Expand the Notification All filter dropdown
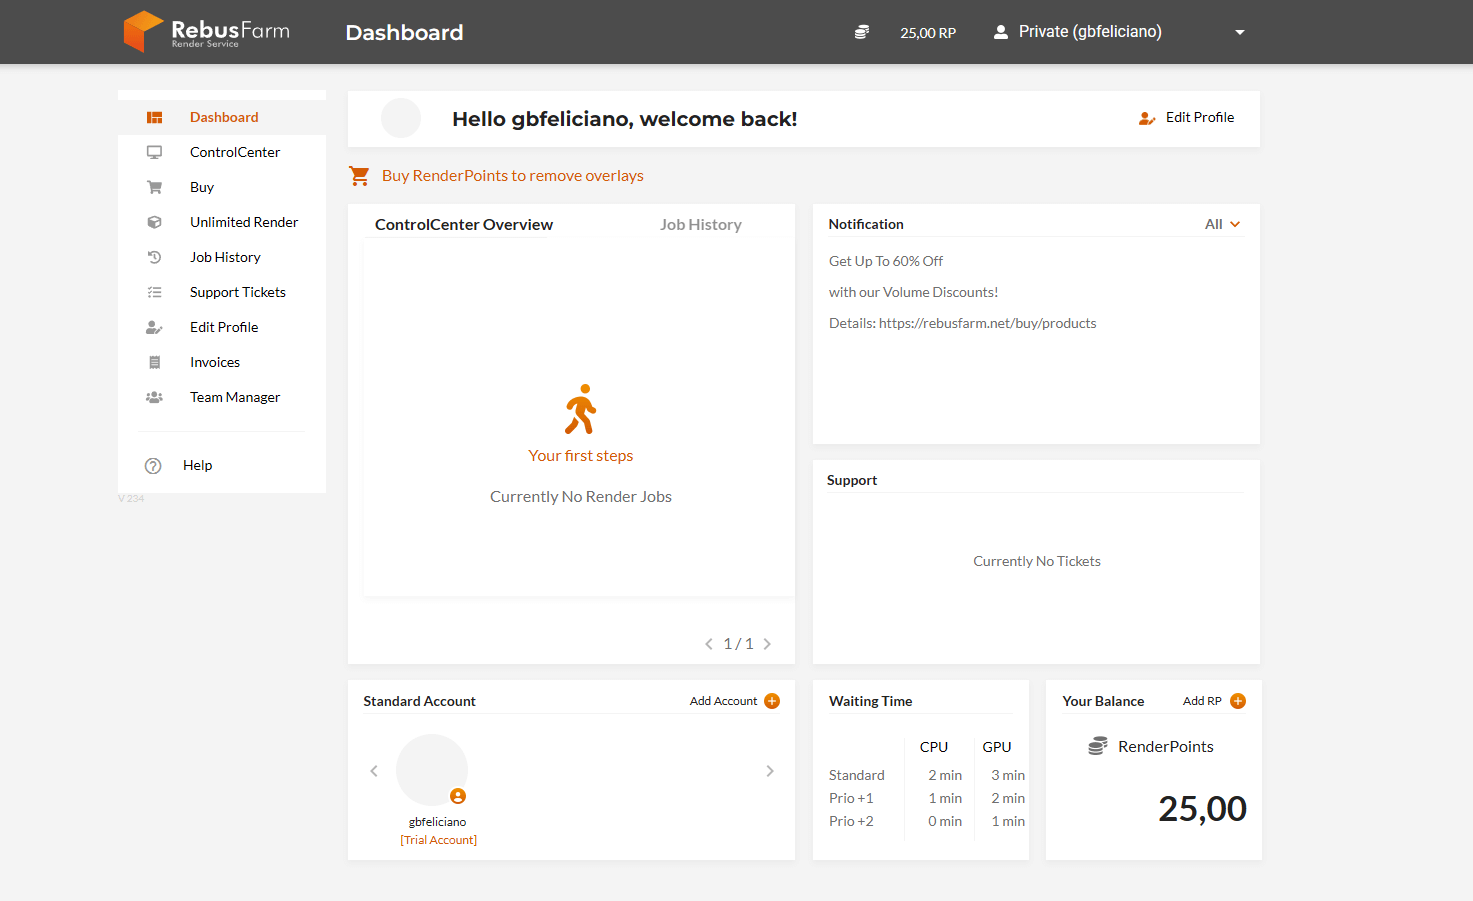This screenshot has height=901, width=1473. 1223,224
